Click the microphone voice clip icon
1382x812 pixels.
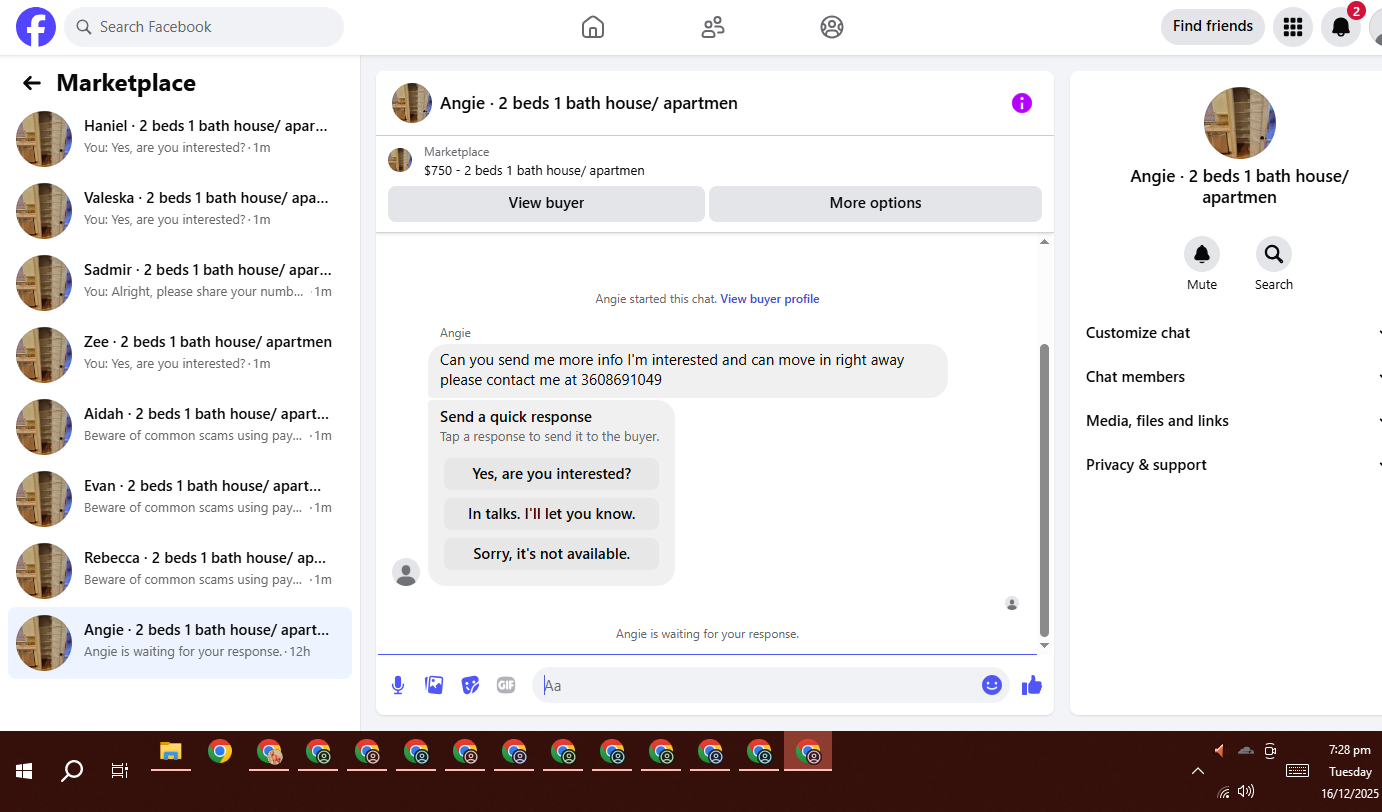coord(398,685)
